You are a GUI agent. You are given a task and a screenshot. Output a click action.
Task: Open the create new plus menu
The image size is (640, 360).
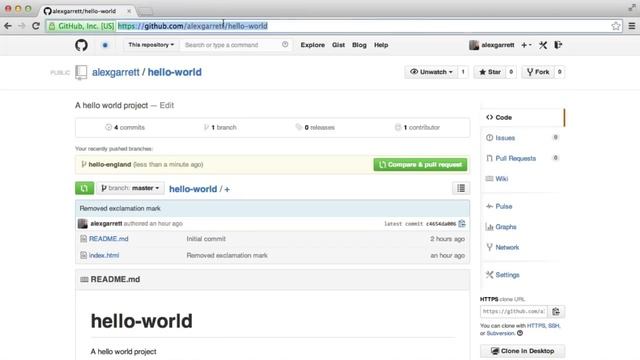[x=526, y=45]
